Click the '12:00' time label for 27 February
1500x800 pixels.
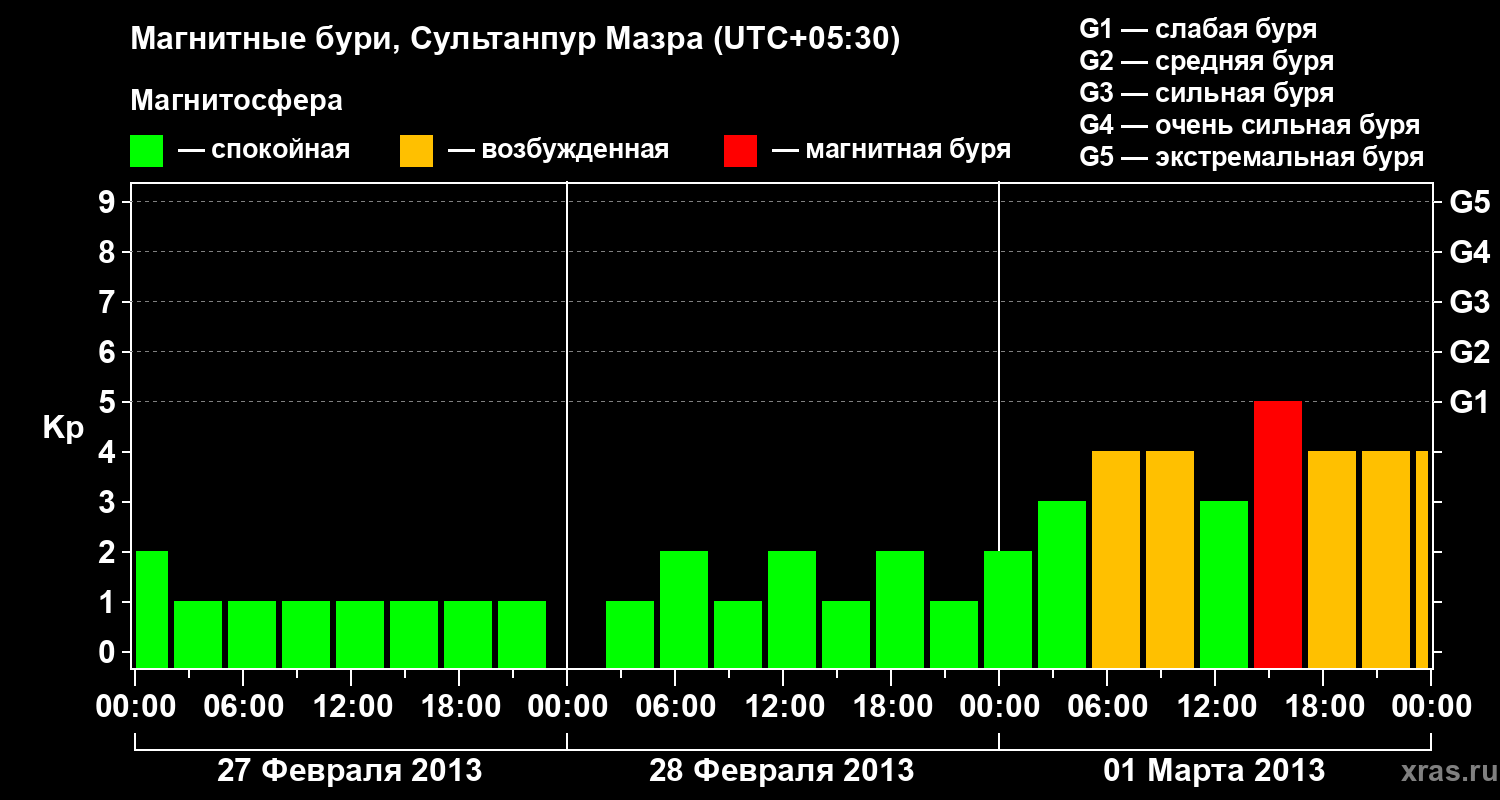pyautogui.click(x=352, y=707)
